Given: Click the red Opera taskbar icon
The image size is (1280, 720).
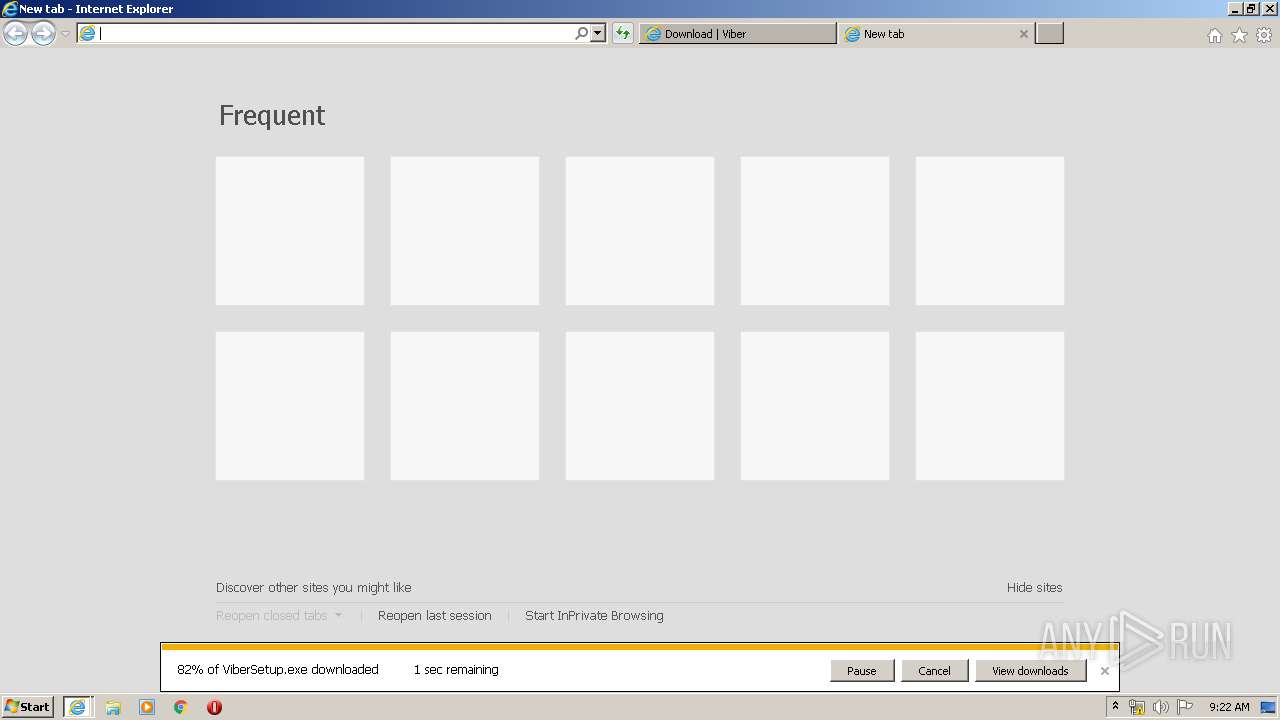Looking at the screenshot, I should point(214,707).
